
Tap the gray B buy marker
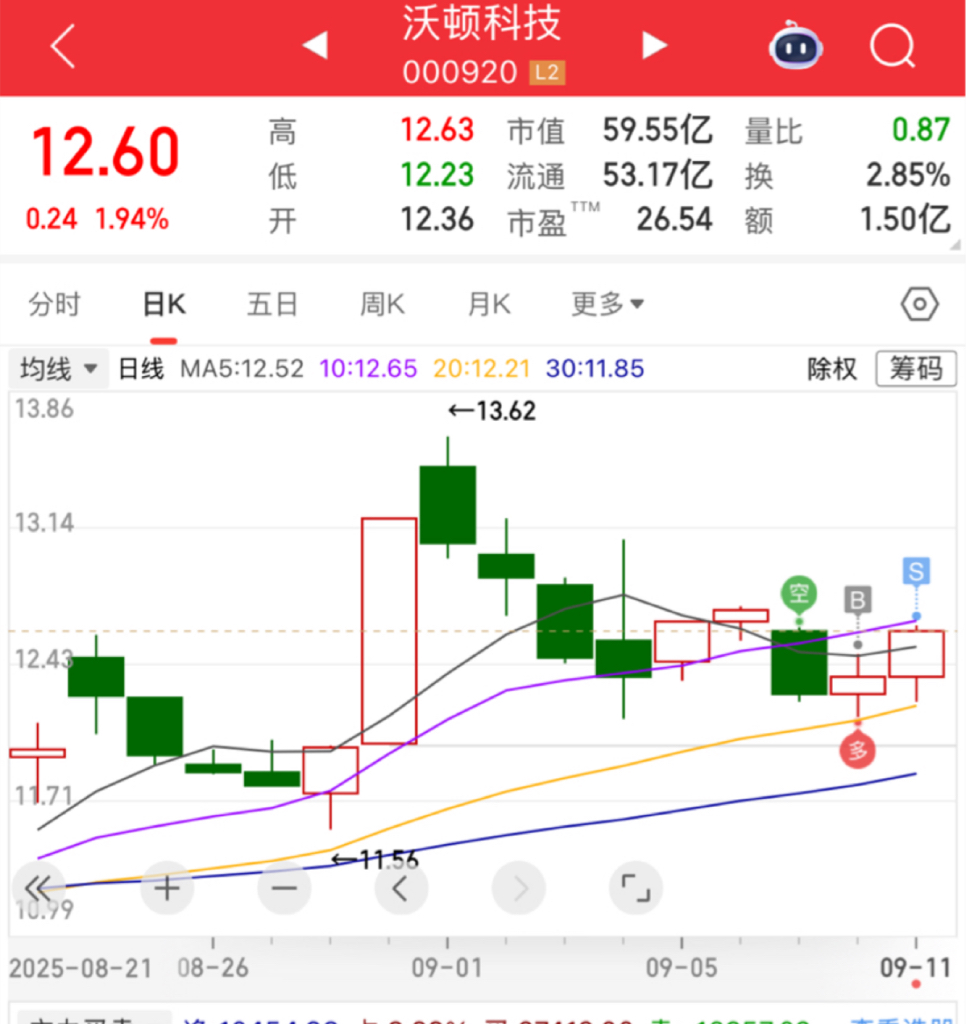858,600
